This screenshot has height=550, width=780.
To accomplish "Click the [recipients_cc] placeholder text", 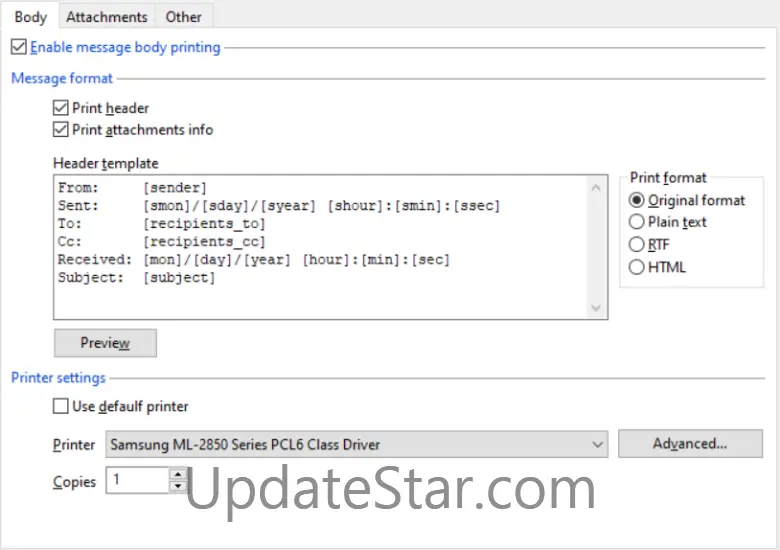I will (204, 242).
